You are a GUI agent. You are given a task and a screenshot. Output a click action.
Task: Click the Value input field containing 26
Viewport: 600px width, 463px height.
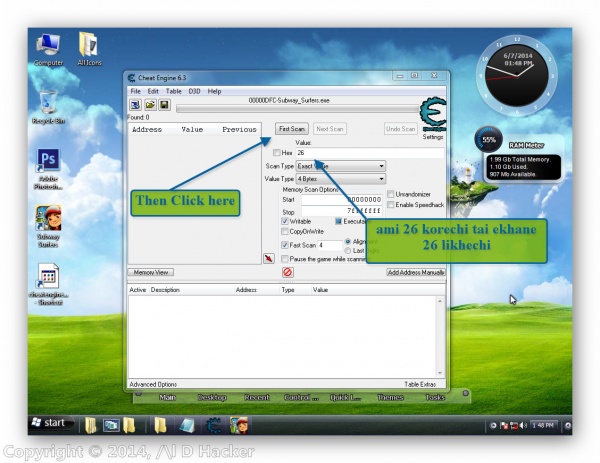tap(370, 153)
